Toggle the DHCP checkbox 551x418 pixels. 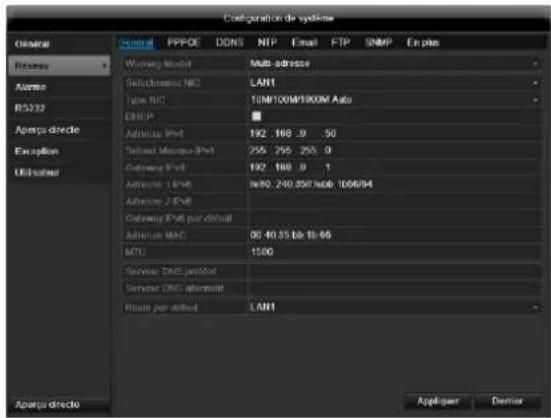click(x=257, y=116)
